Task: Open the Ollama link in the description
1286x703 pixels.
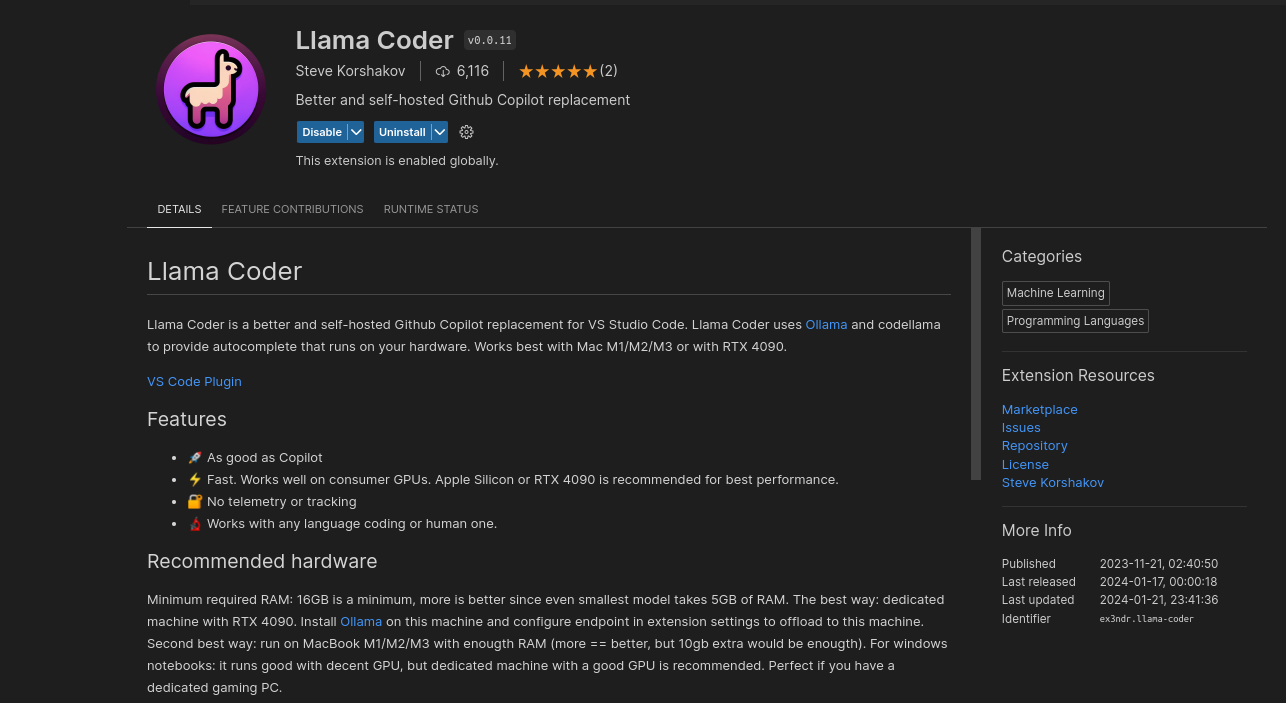Action: [x=826, y=324]
